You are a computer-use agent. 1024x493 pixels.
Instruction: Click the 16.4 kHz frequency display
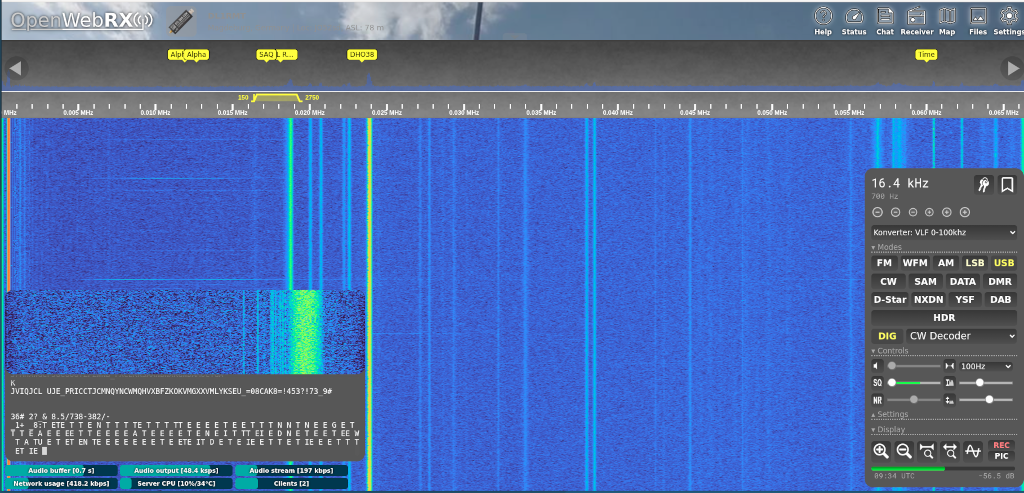901,183
